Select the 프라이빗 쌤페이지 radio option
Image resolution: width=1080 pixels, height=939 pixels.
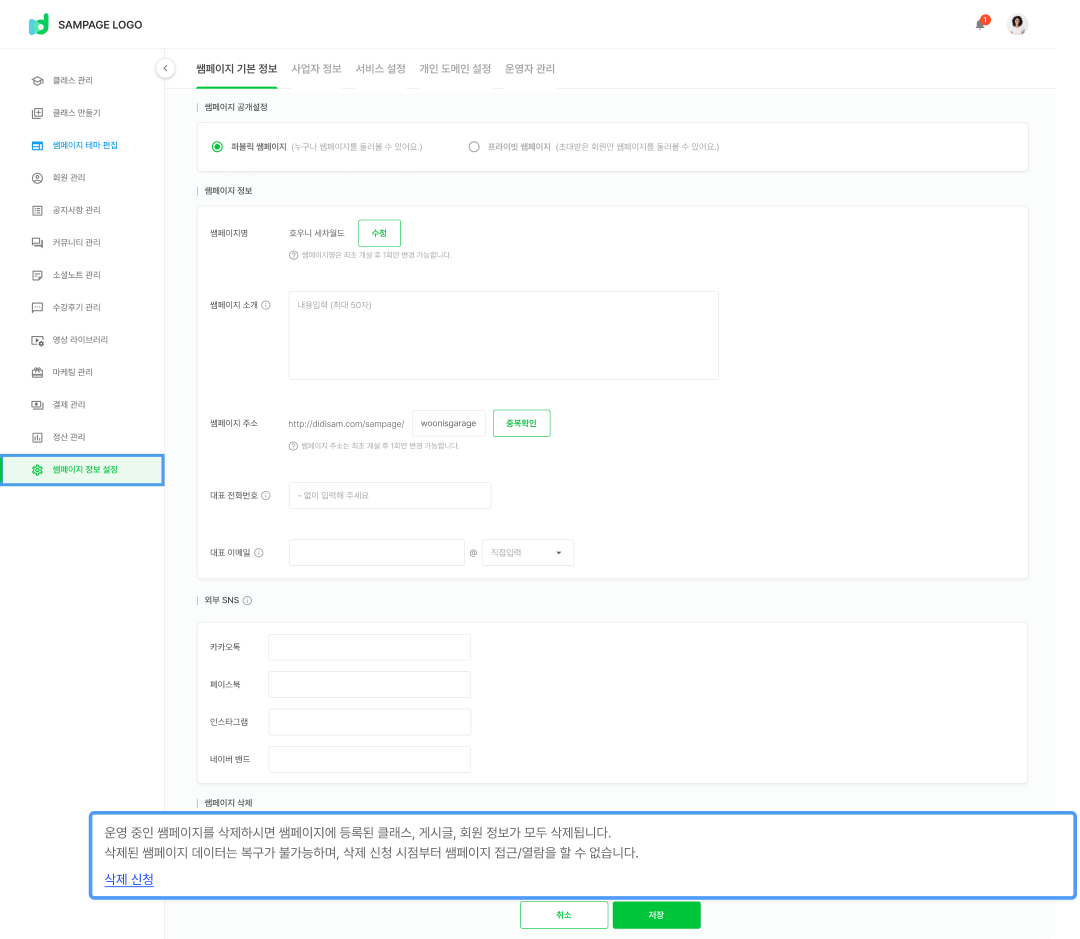[x=474, y=146]
